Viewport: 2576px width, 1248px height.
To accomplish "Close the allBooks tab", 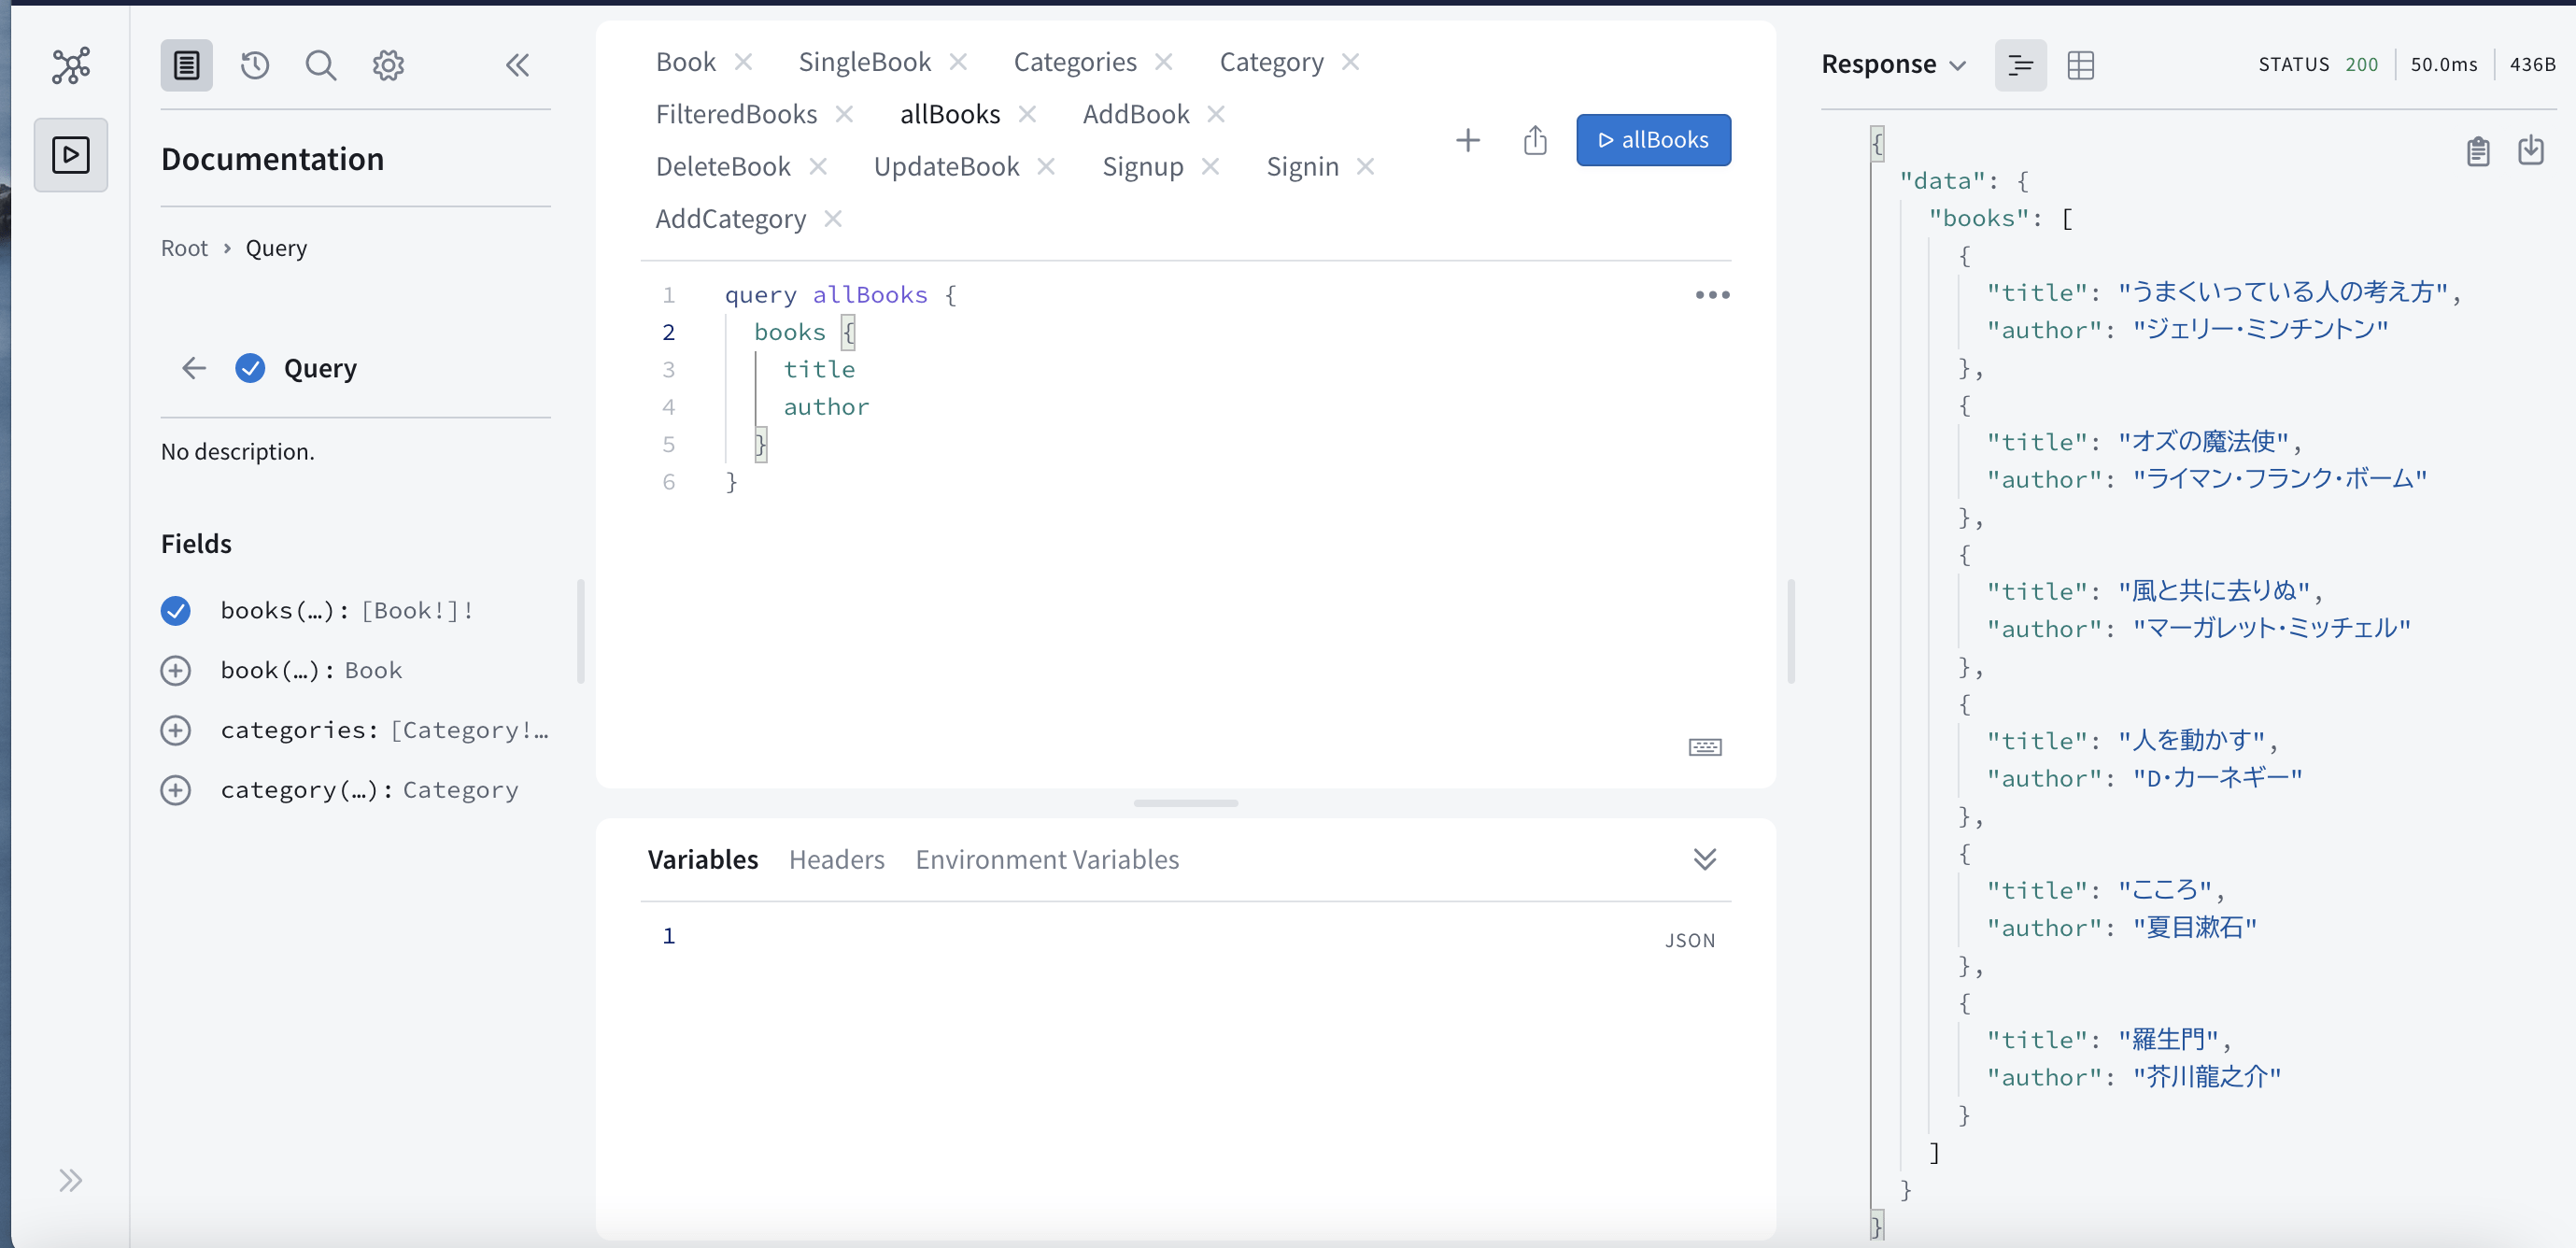I will [x=1027, y=114].
